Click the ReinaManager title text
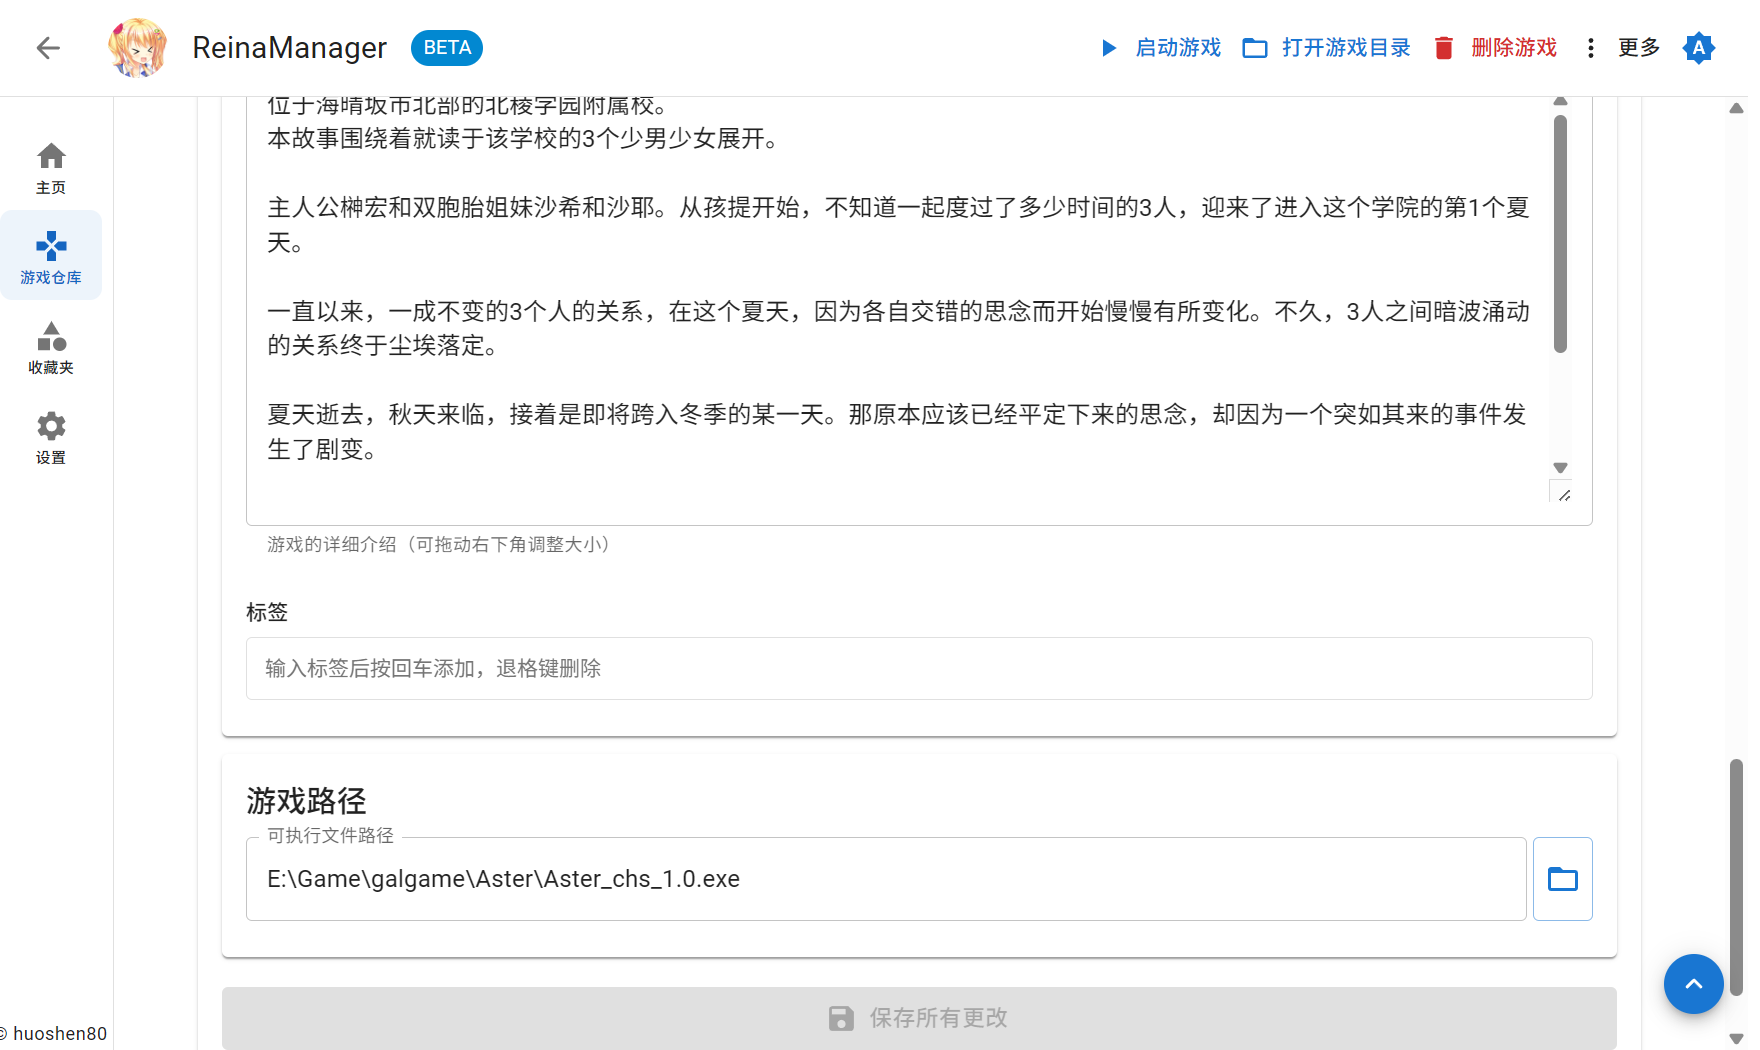This screenshot has height=1050, width=1760. click(289, 48)
